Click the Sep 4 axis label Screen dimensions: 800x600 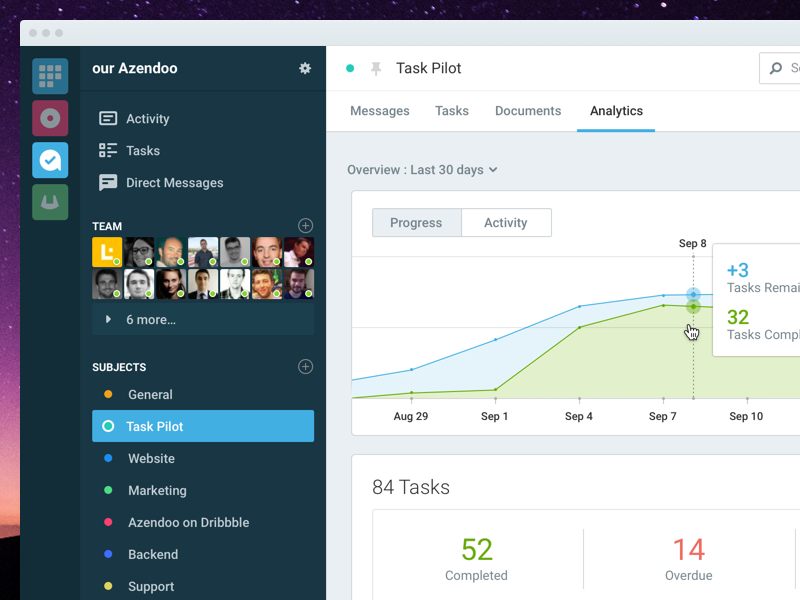pos(579,416)
